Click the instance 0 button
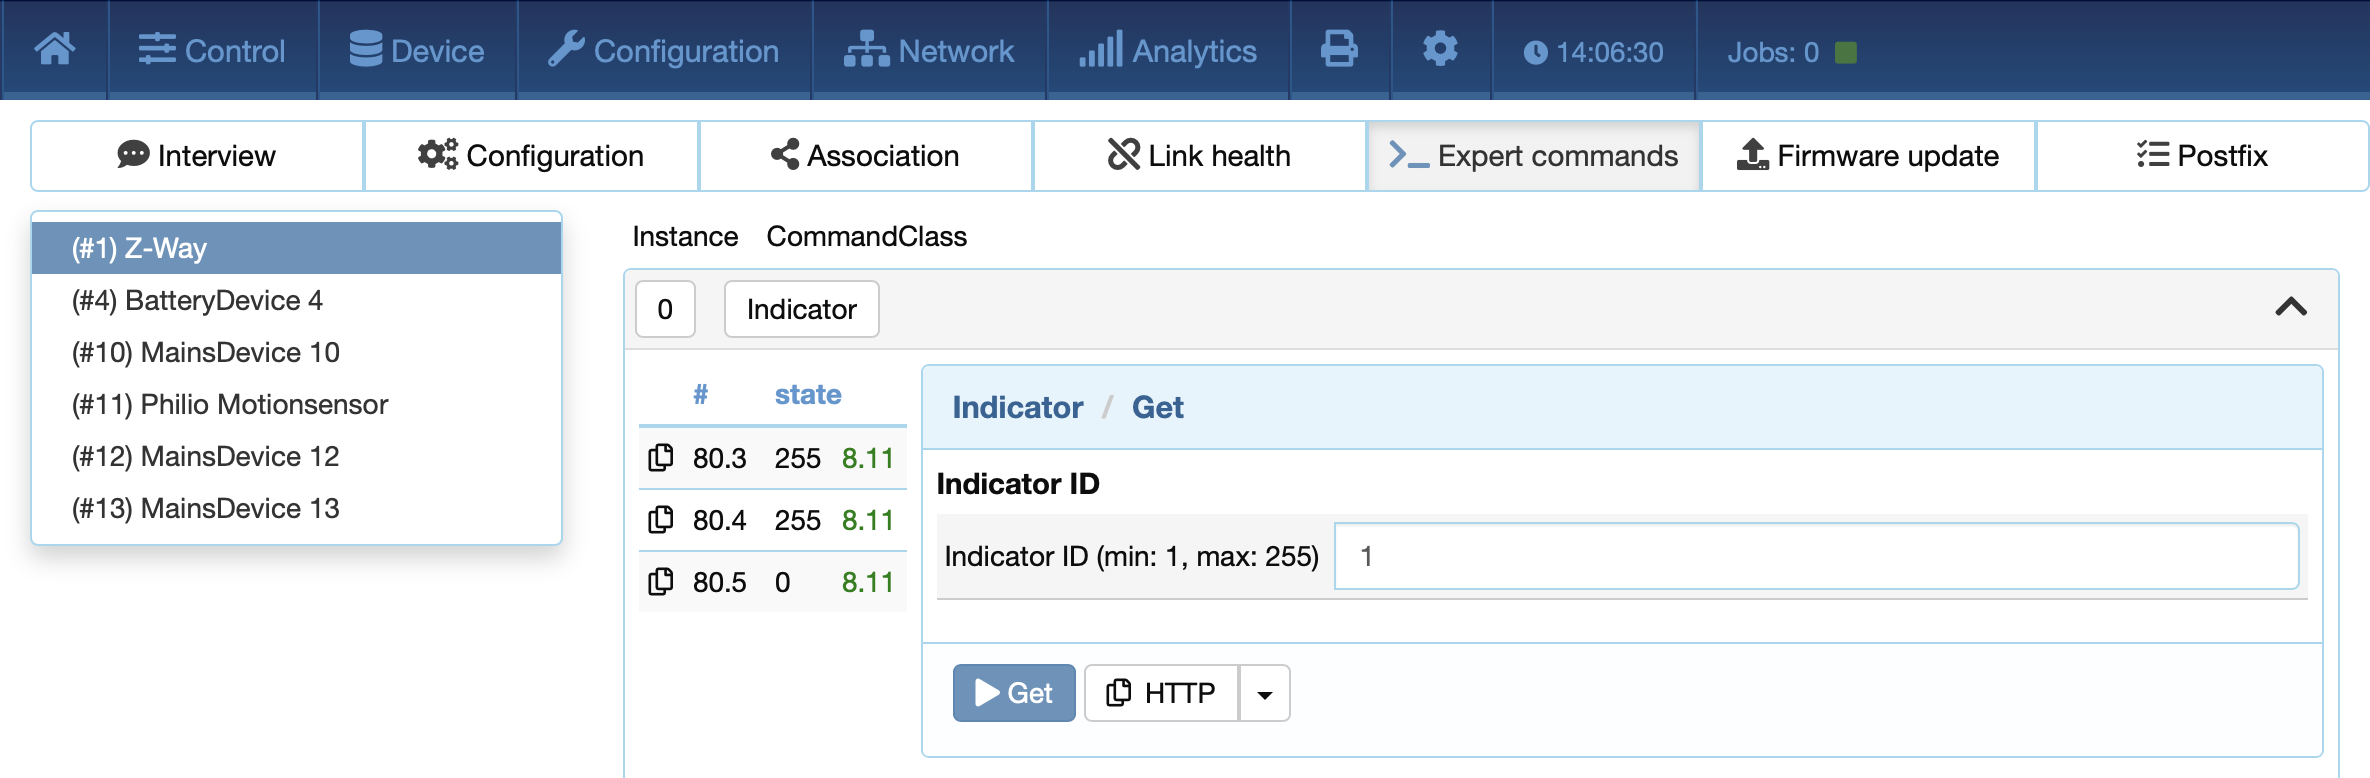Image resolution: width=2370 pixels, height=778 pixels. pos(665,309)
